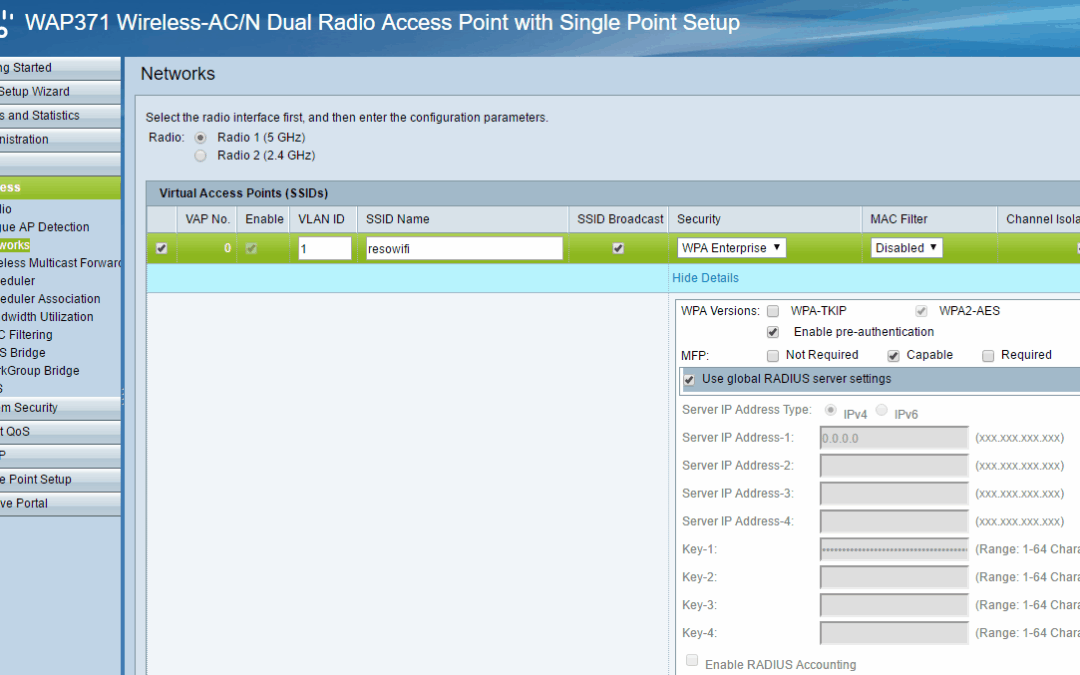Click the Hide Details link

(705, 278)
